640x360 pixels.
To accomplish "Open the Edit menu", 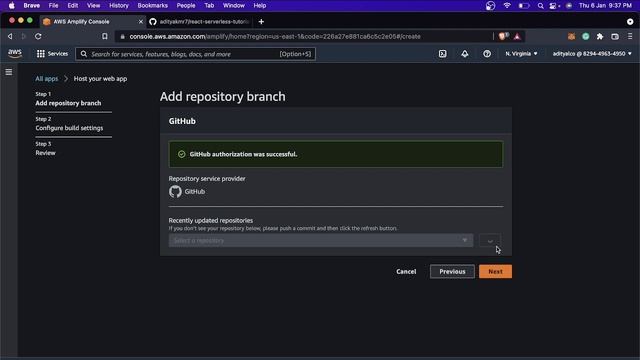I will pyautogui.click(x=73, y=6).
